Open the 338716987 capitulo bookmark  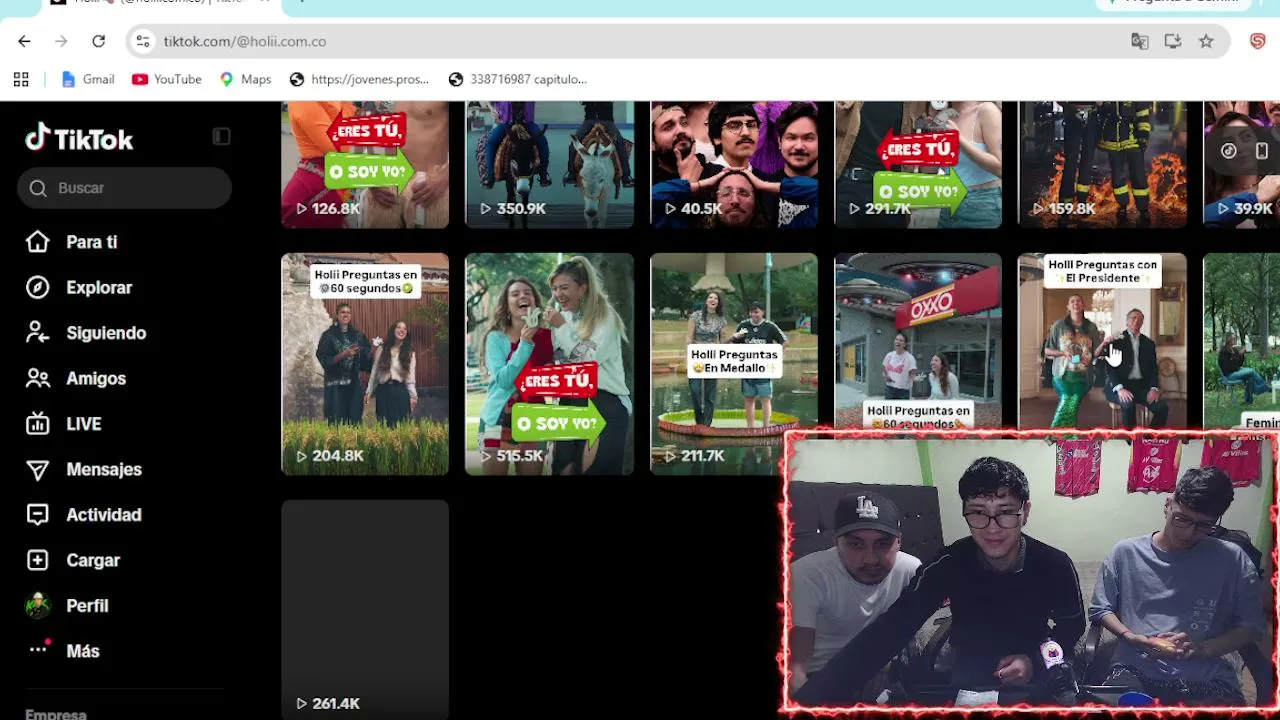pyautogui.click(x=518, y=79)
